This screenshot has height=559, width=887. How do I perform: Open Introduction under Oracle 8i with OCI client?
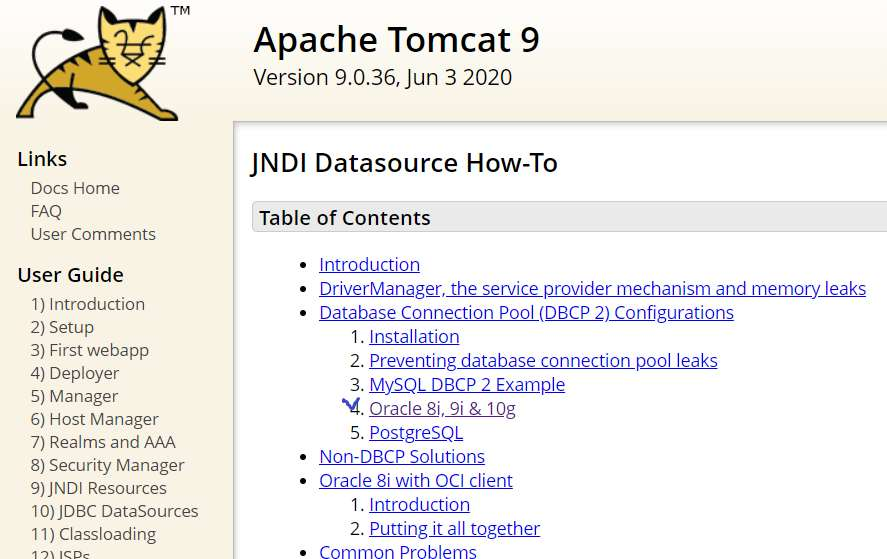419,505
